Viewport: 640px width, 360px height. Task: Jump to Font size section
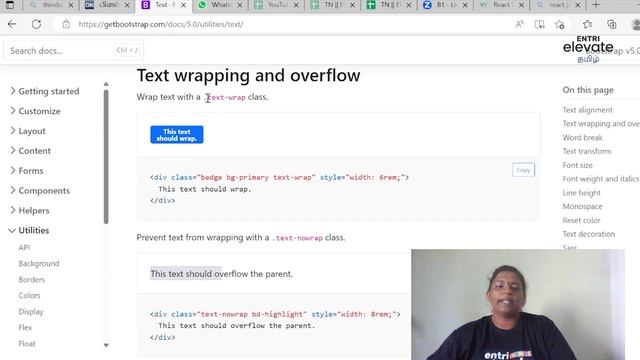click(x=578, y=165)
